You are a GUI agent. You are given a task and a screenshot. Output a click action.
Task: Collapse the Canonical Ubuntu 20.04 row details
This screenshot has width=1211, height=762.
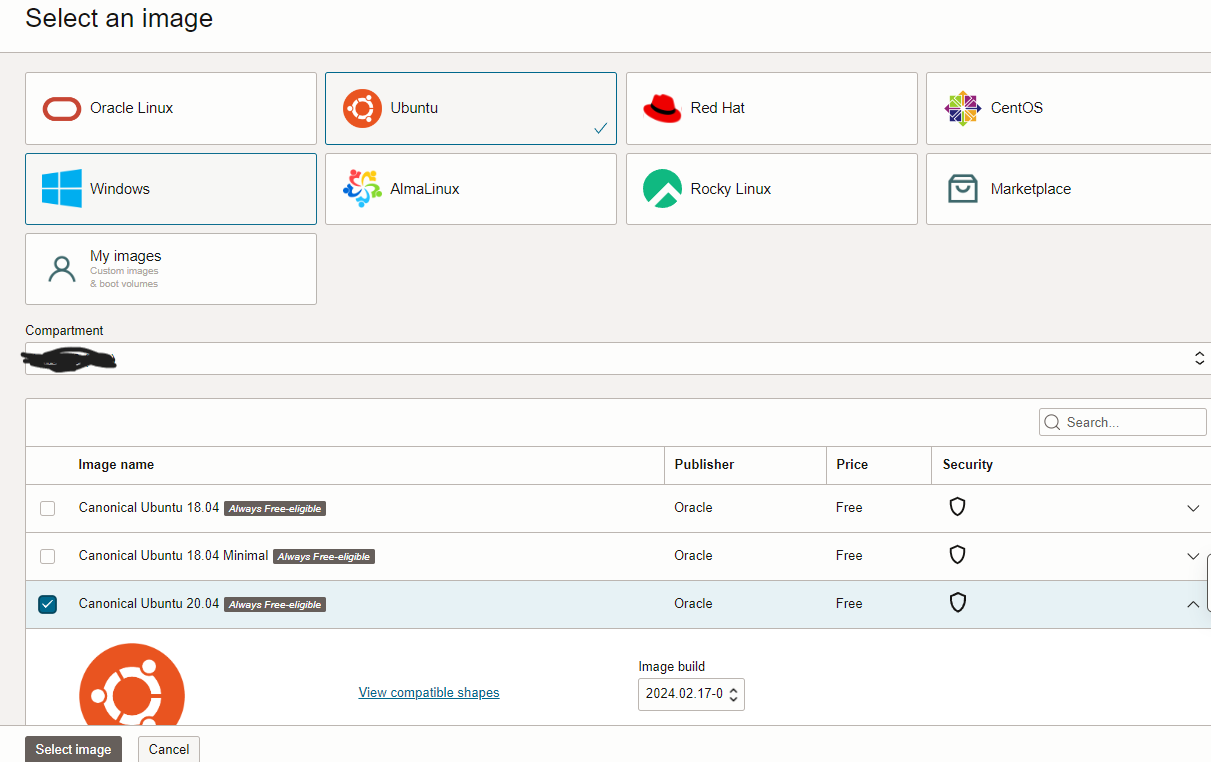click(x=1192, y=604)
